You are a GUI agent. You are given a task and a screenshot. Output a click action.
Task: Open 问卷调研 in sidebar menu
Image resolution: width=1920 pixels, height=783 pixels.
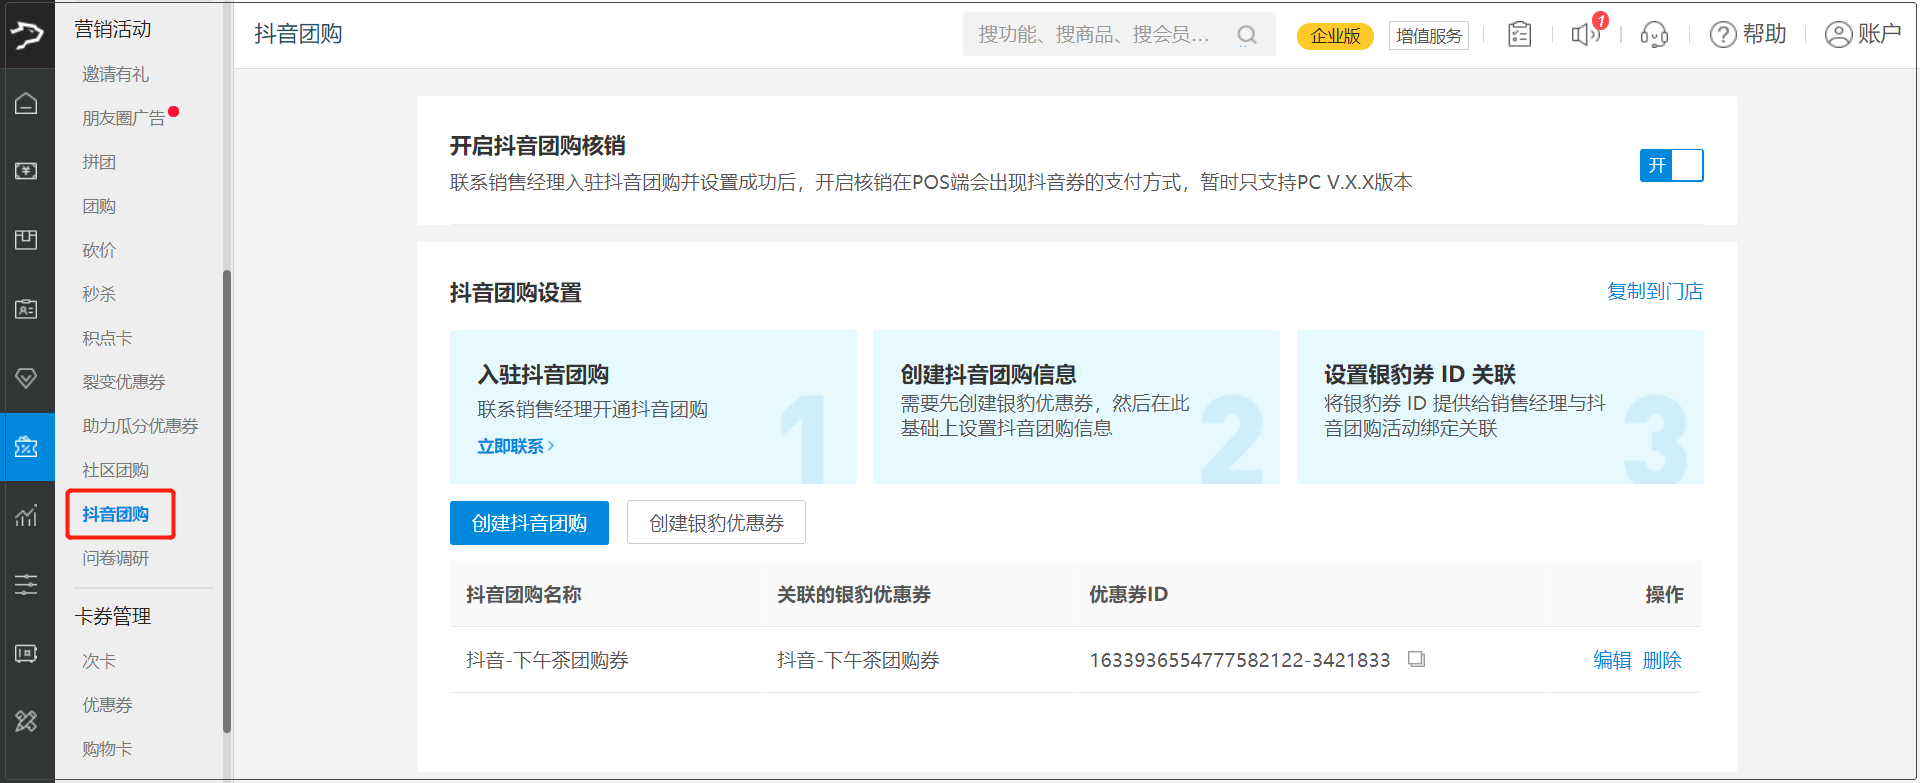tap(116, 558)
